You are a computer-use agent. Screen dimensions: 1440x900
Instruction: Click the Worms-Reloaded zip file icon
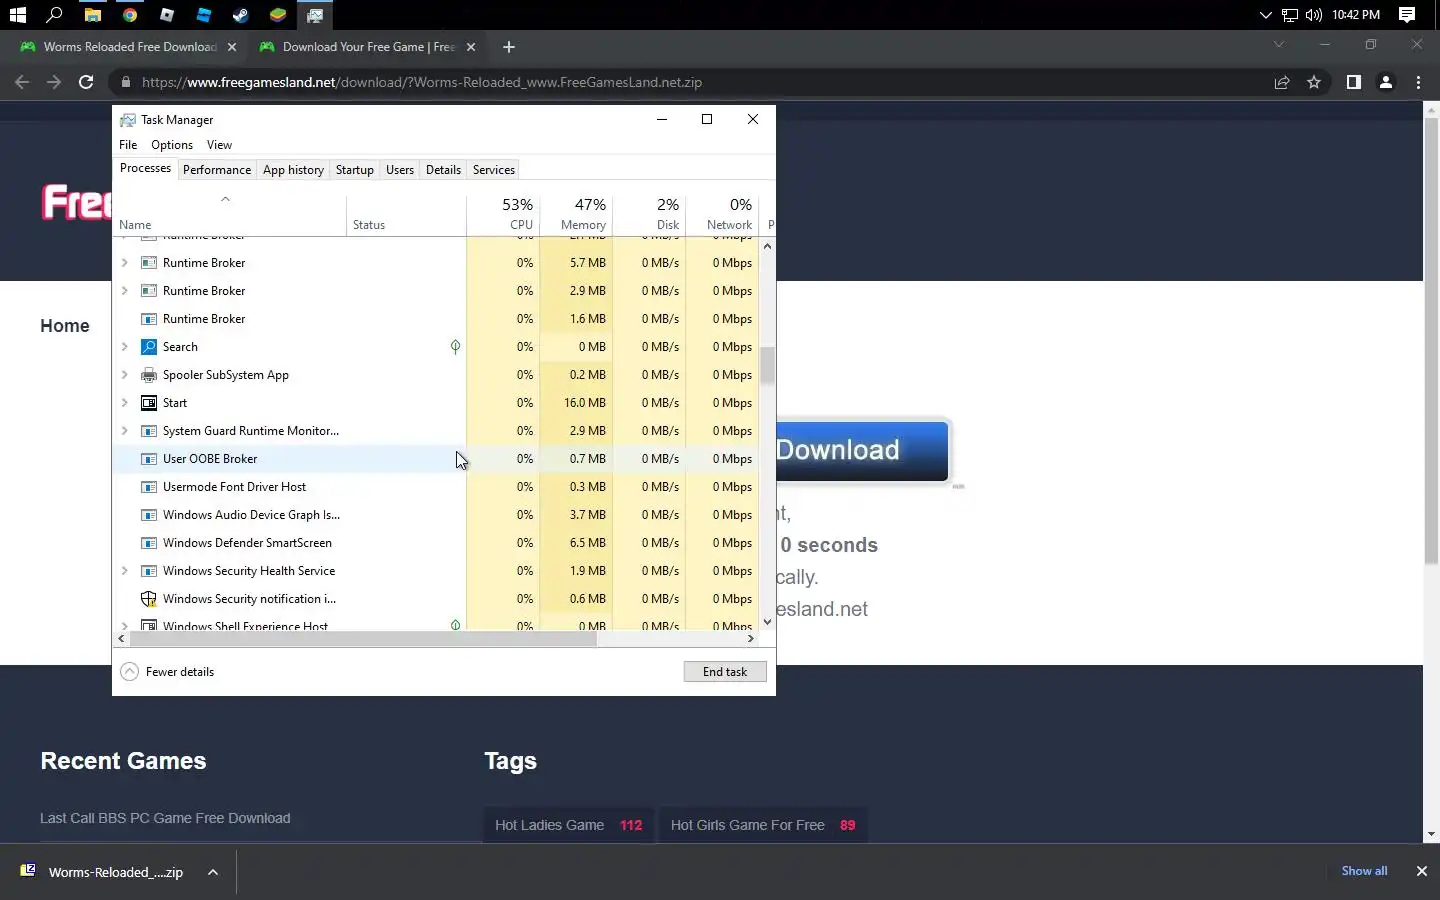tap(28, 871)
